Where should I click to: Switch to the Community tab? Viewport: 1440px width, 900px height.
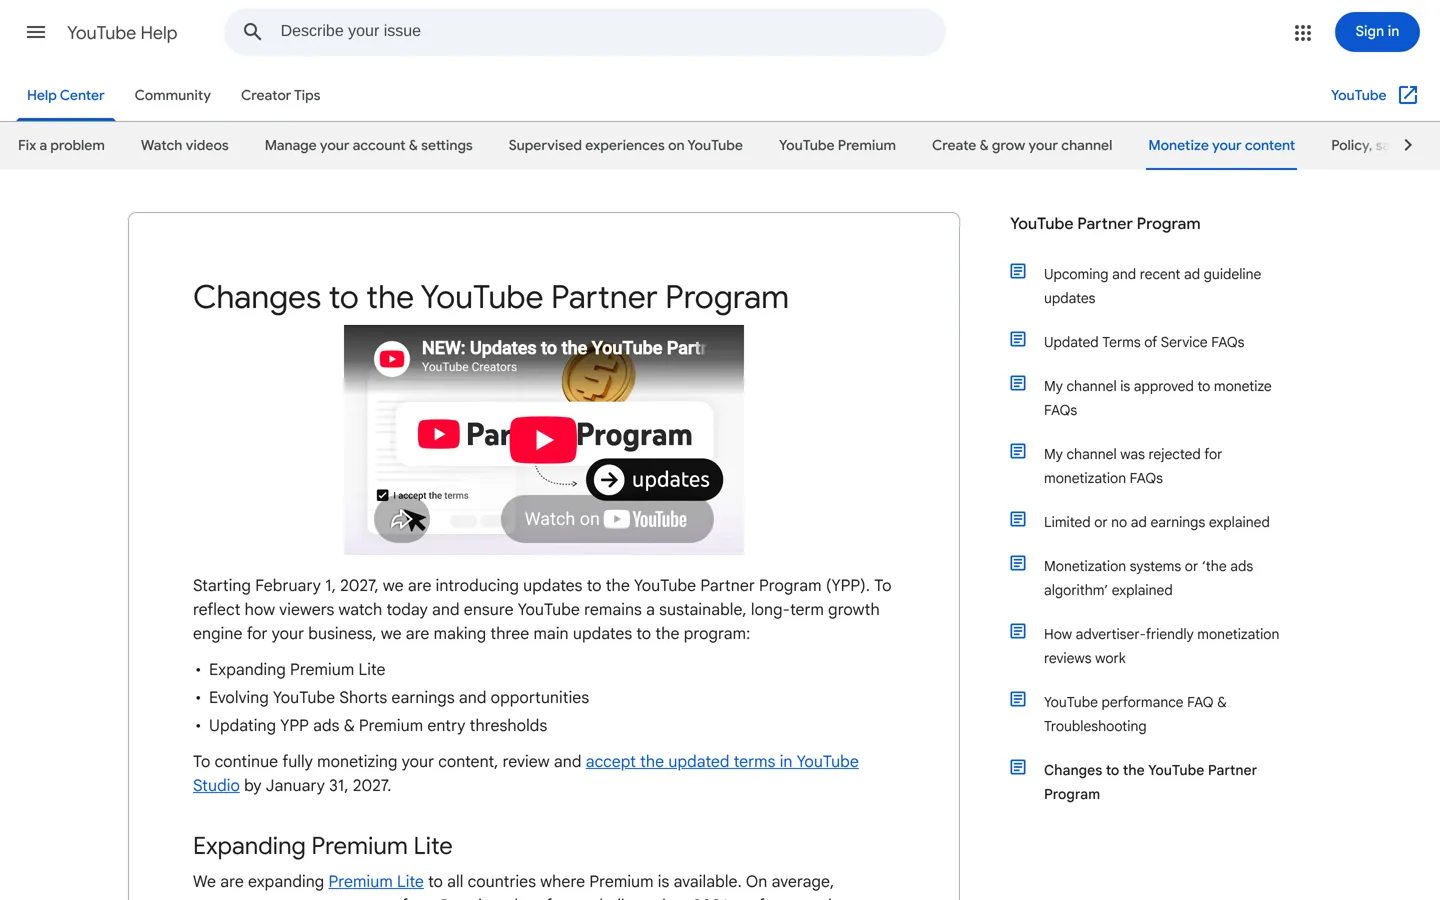point(173,95)
